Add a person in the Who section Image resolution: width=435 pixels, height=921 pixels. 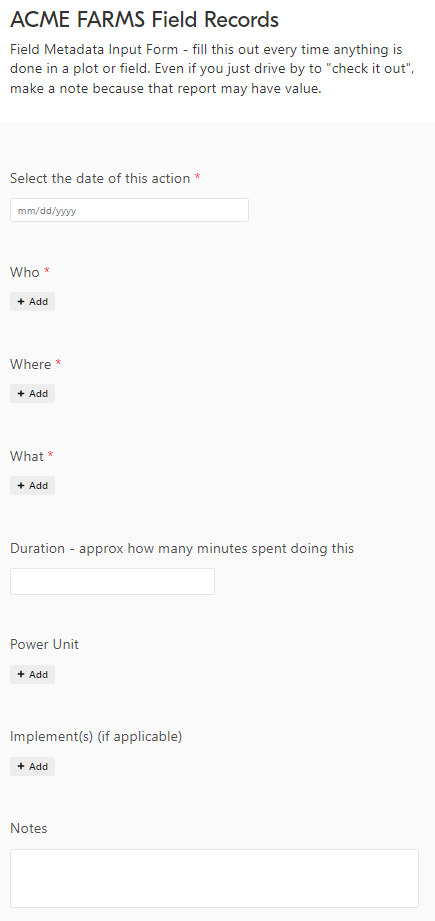32,301
